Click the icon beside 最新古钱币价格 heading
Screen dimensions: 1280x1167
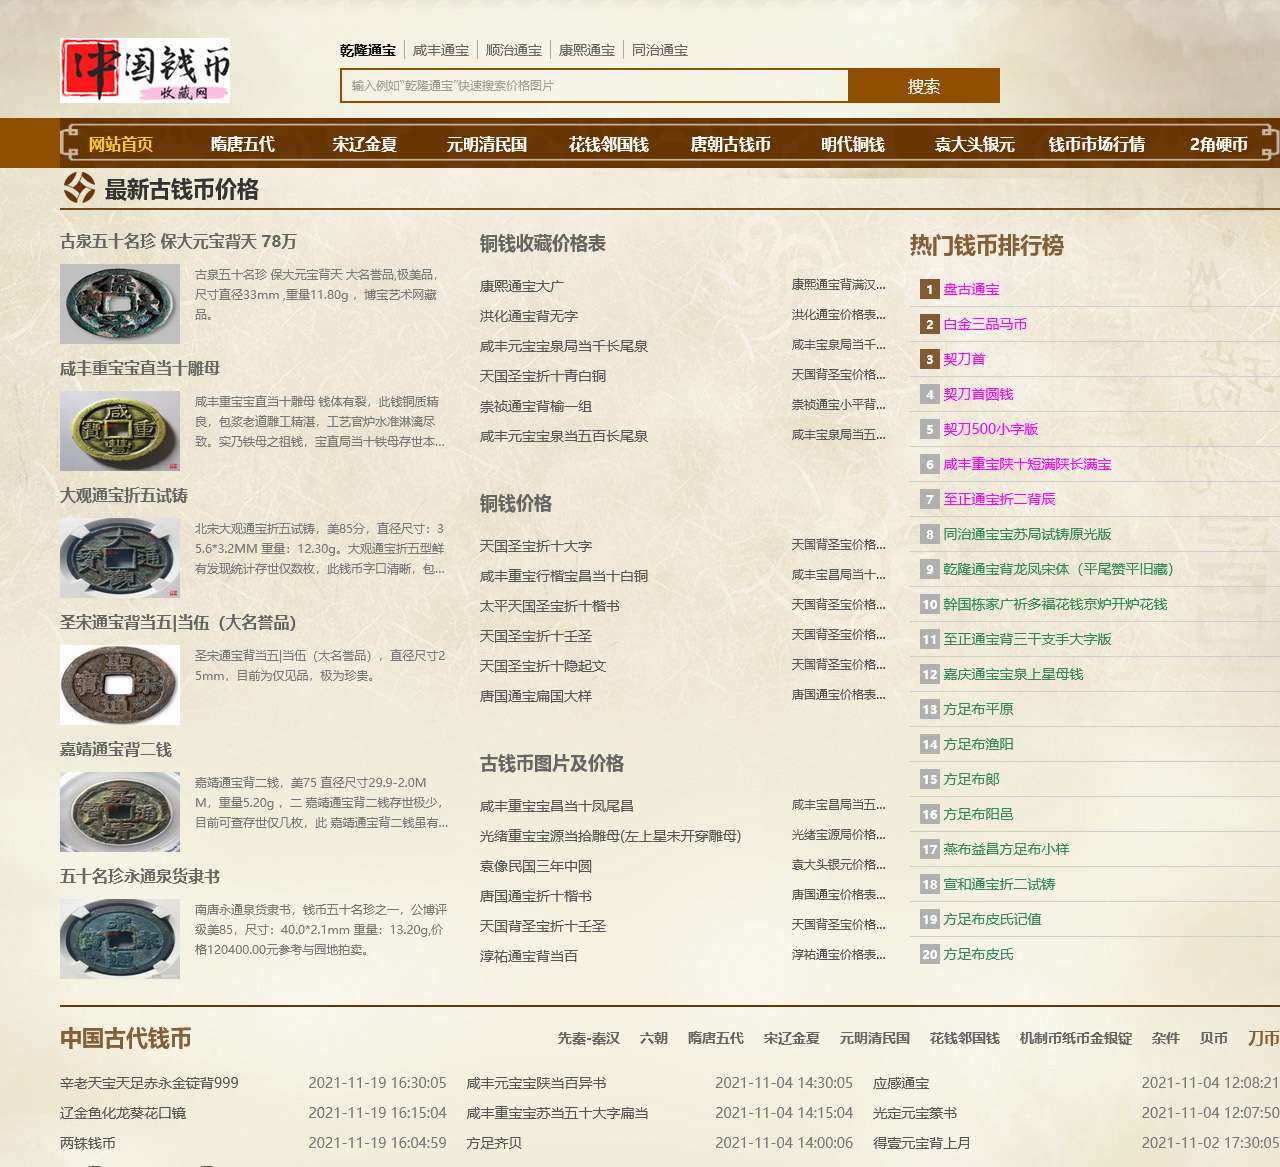[79, 188]
